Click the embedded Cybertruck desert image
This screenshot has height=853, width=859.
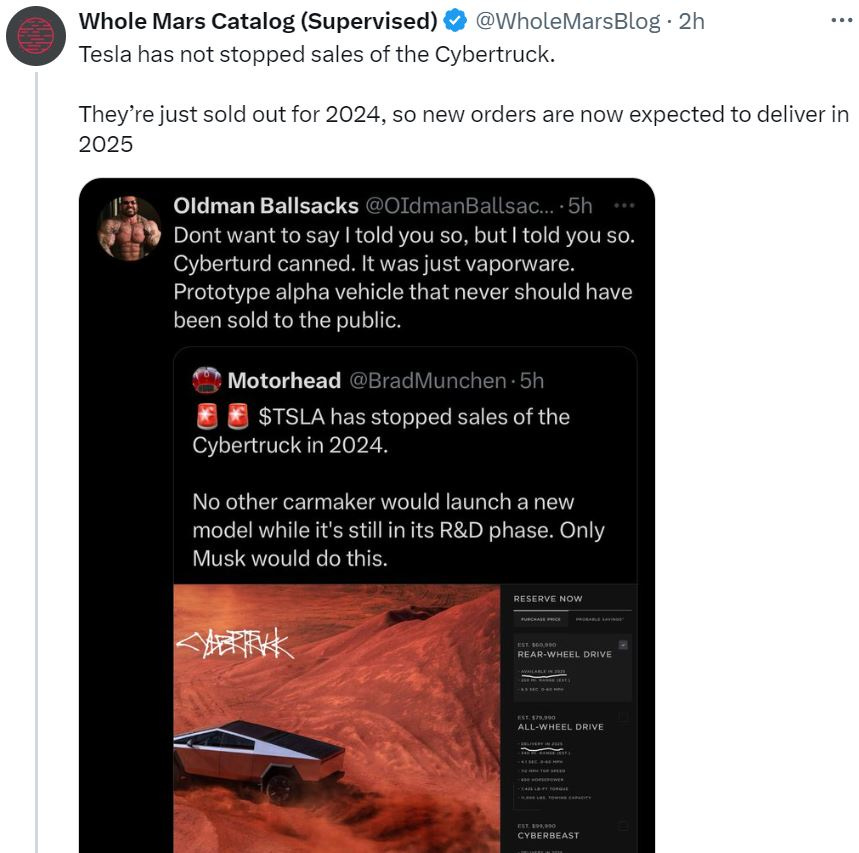(330, 720)
